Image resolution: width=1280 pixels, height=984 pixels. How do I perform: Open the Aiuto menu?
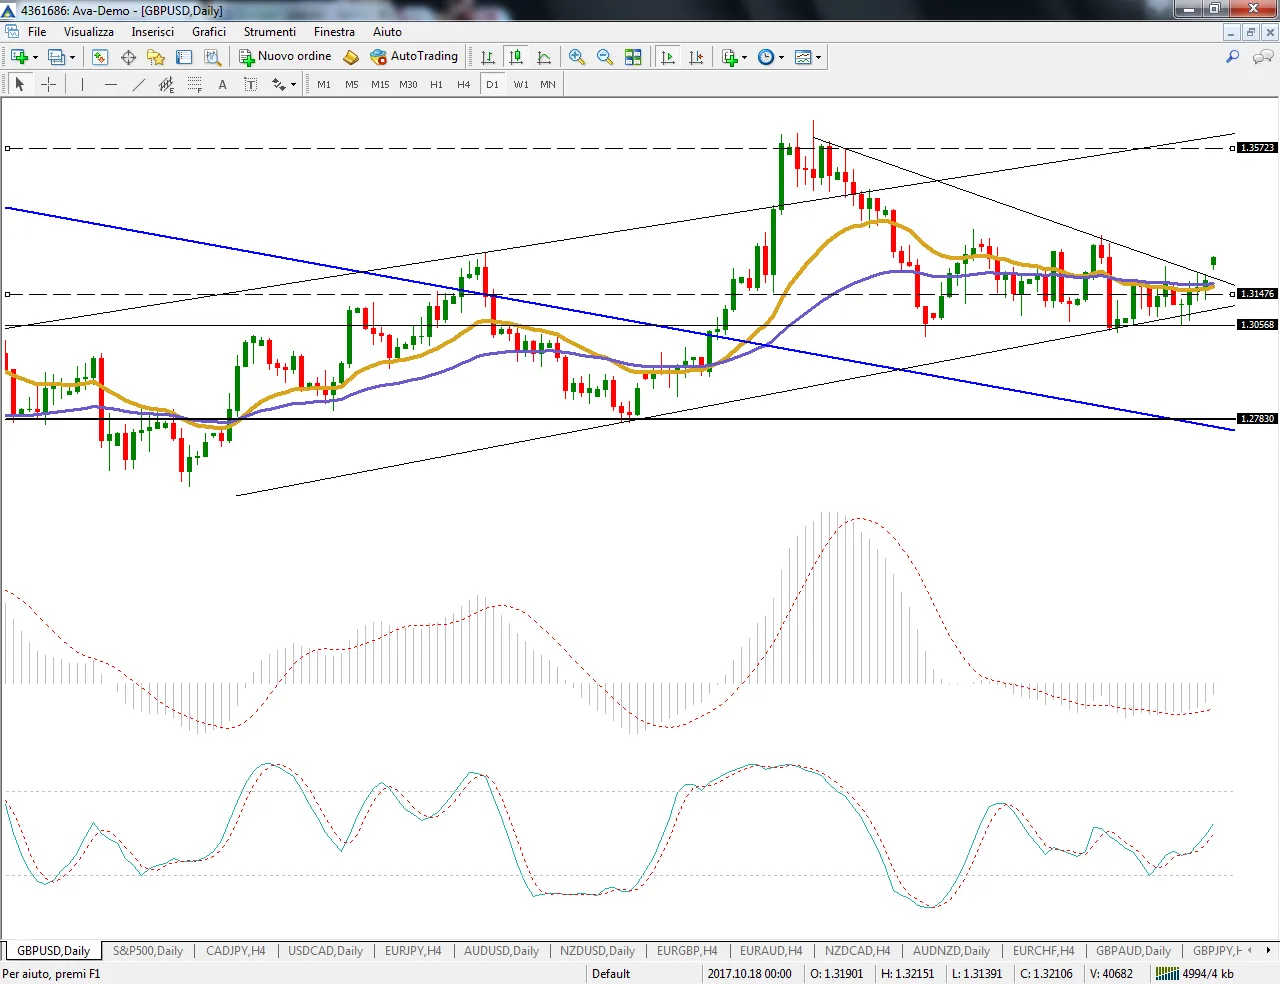coord(387,32)
